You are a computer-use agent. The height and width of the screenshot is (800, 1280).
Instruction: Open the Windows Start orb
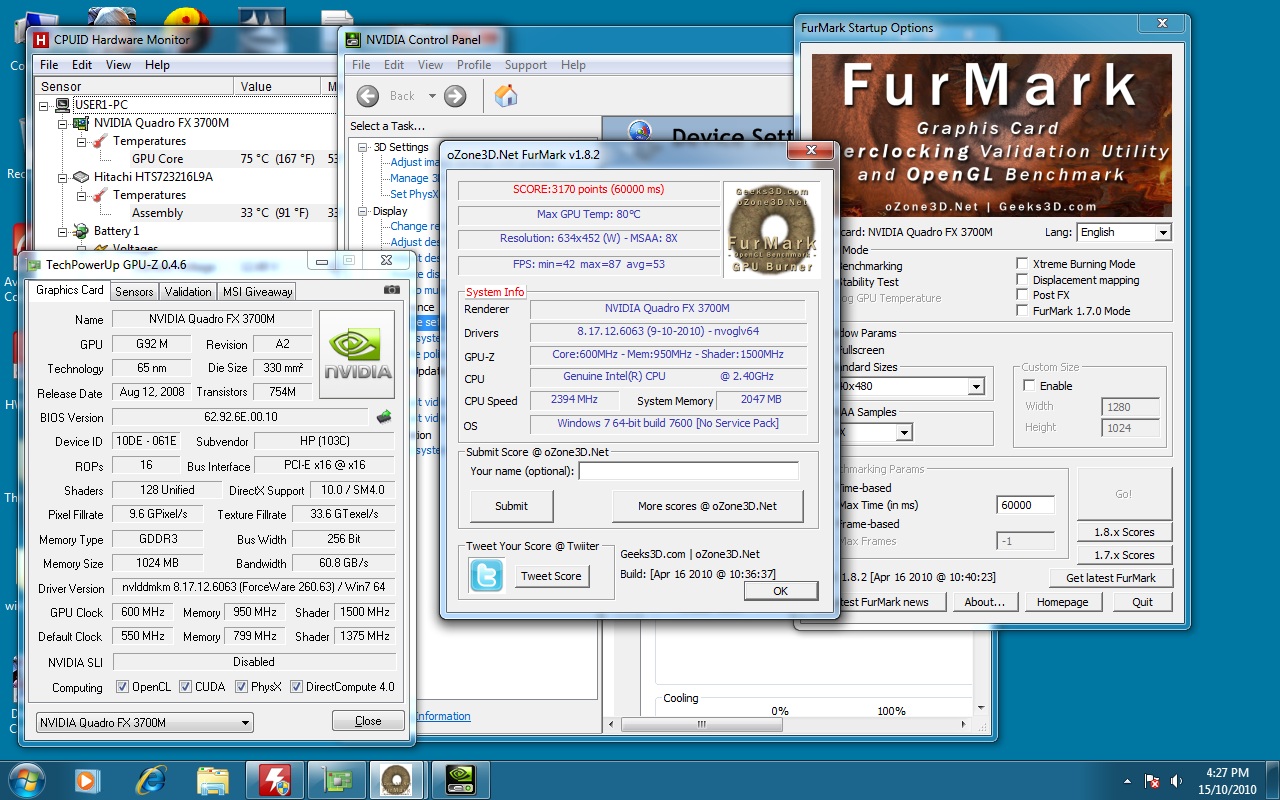pos(26,779)
